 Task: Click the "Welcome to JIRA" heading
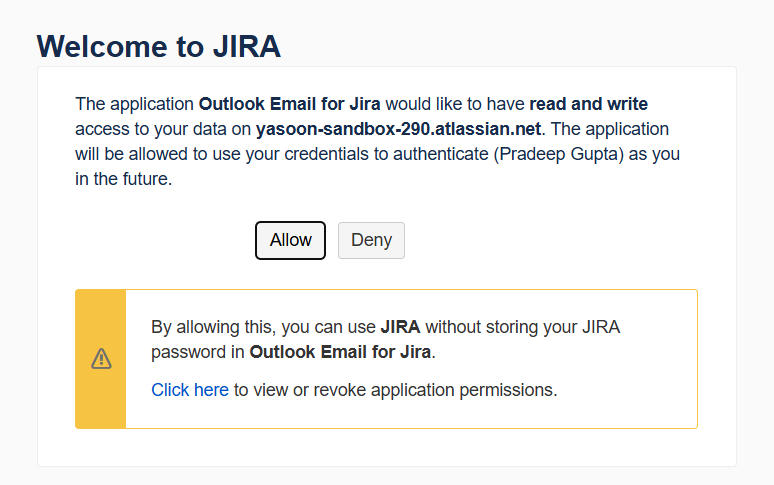click(x=158, y=46)
